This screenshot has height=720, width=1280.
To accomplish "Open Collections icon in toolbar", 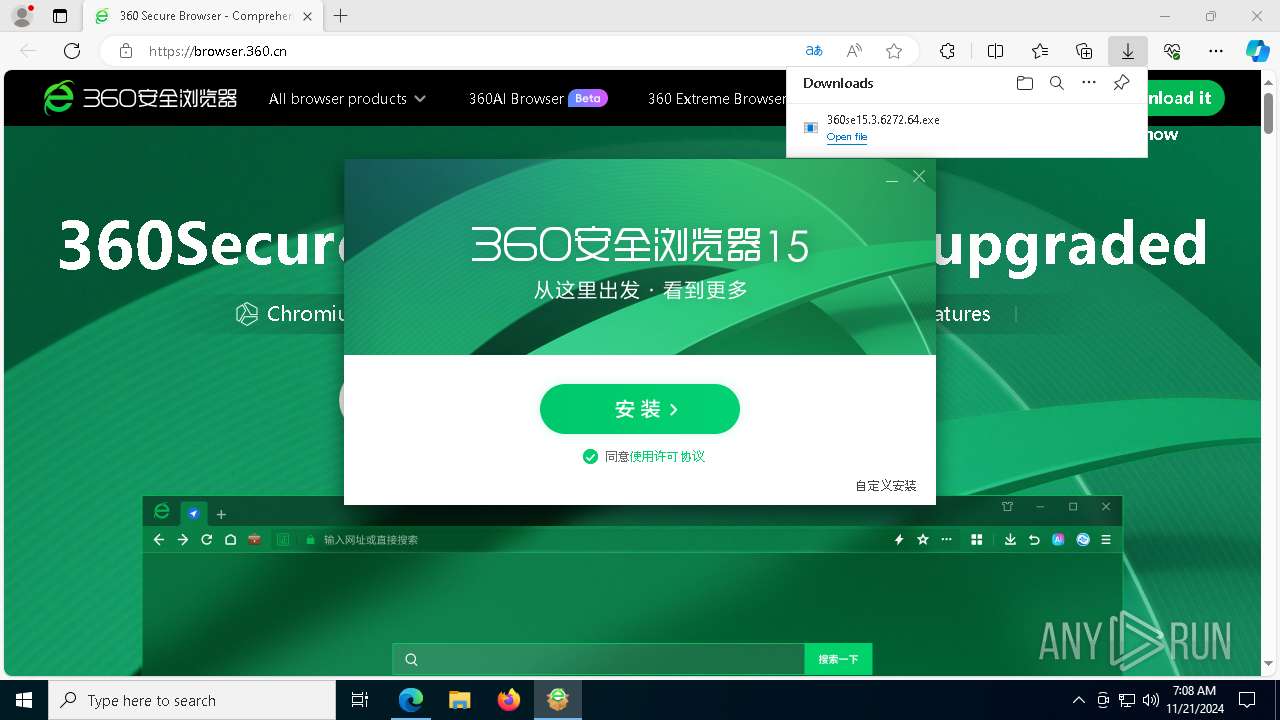I will tap(1084, 51).
